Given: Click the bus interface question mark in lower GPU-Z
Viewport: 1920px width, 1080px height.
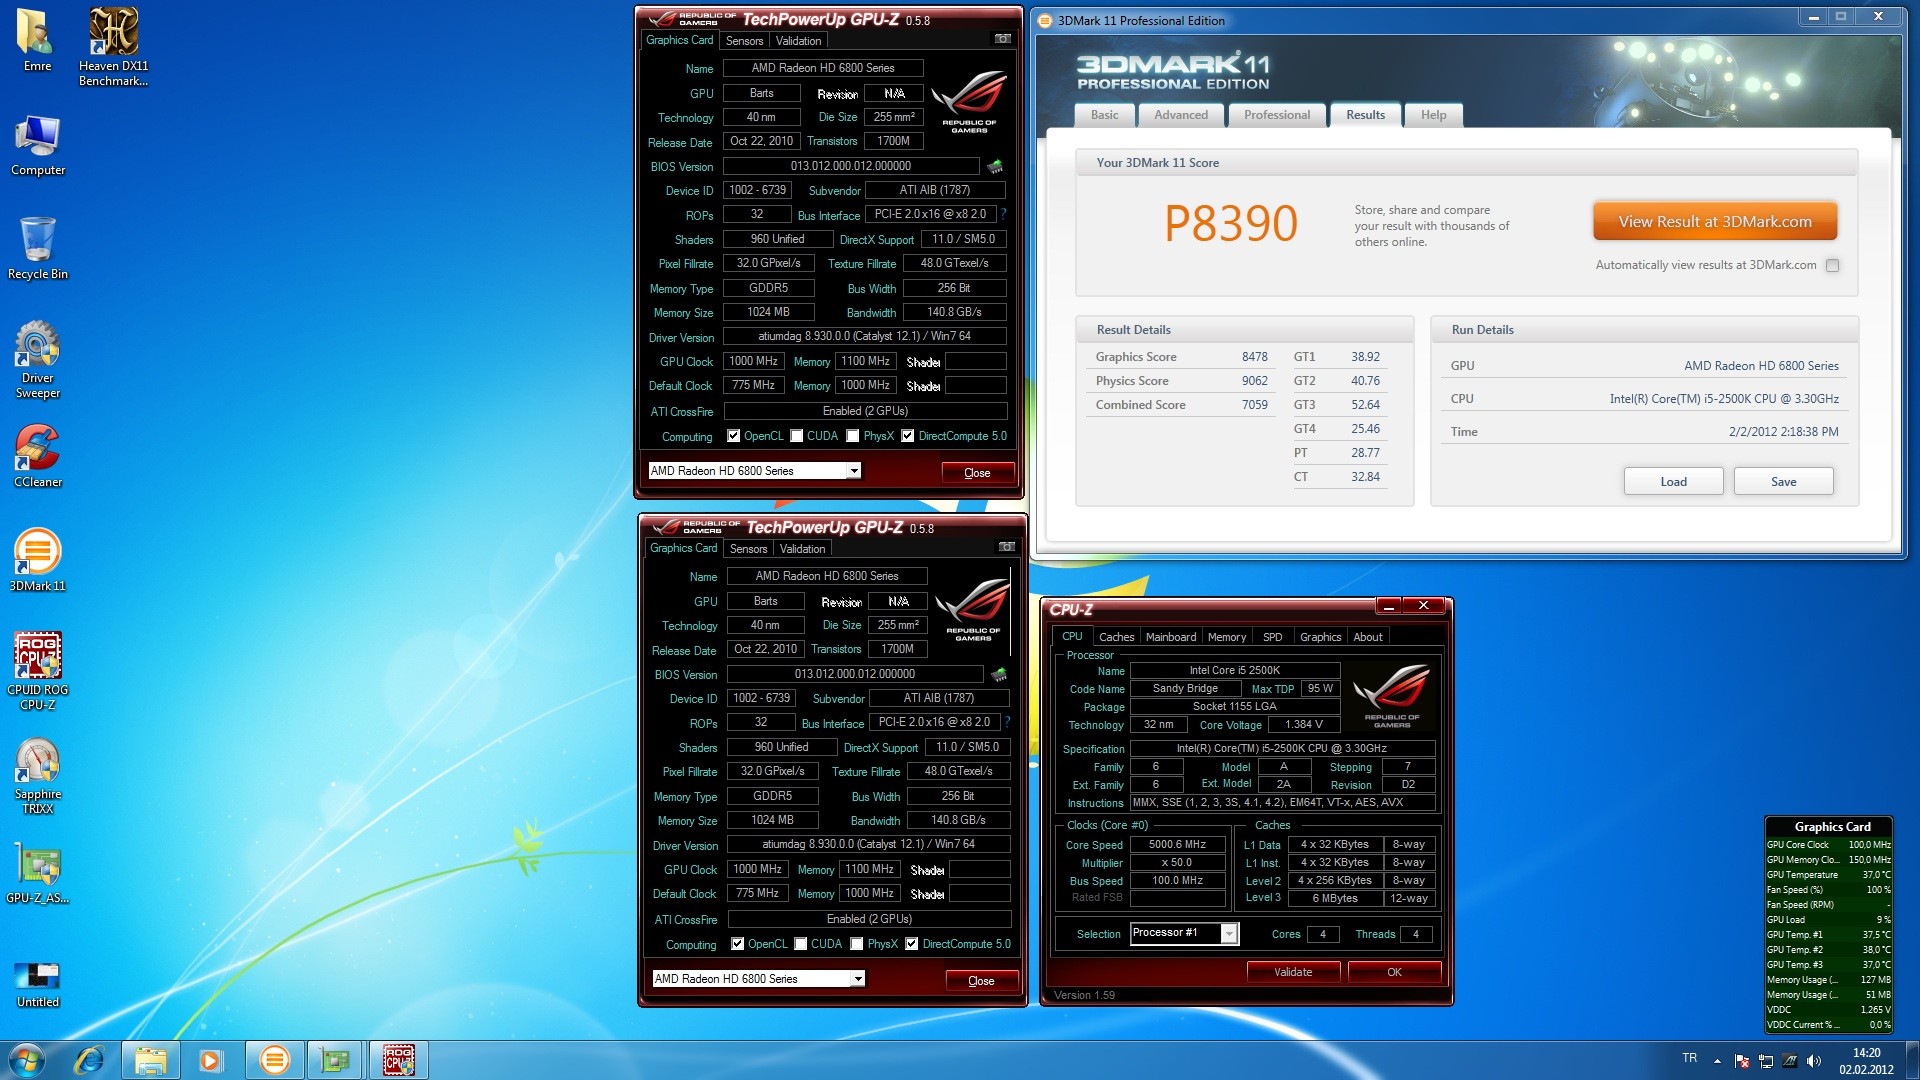Looking at the screenshot, I should click(1007, 722).
